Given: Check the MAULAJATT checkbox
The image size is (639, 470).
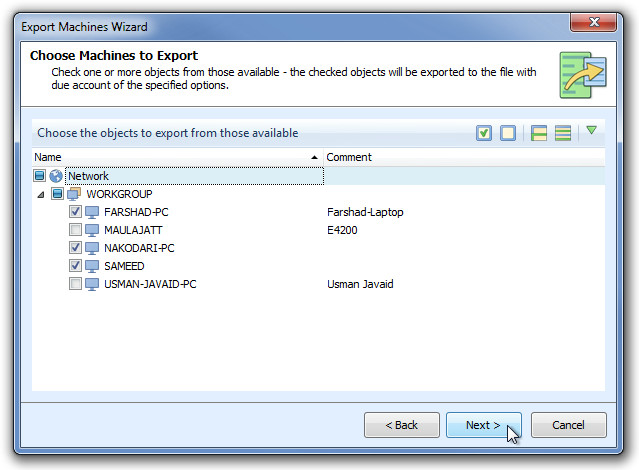Looking at the screenshot, I should pos(75,229).
